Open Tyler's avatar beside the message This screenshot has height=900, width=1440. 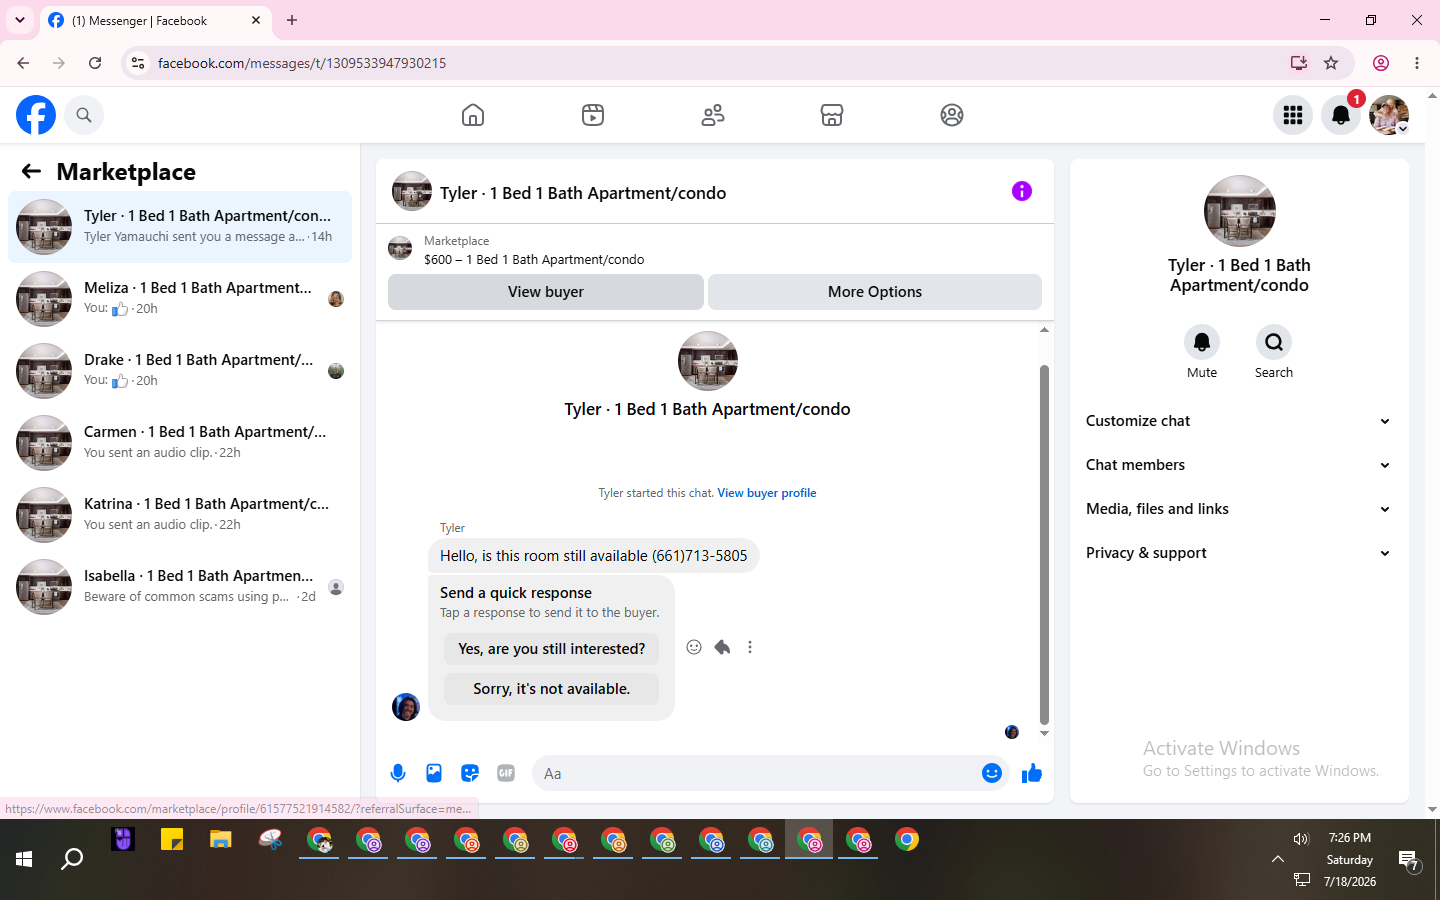pyautogui.click(x=406, y=707)
